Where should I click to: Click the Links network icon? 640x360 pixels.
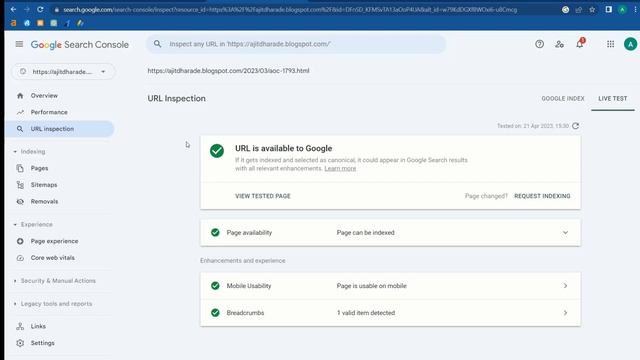20,326
